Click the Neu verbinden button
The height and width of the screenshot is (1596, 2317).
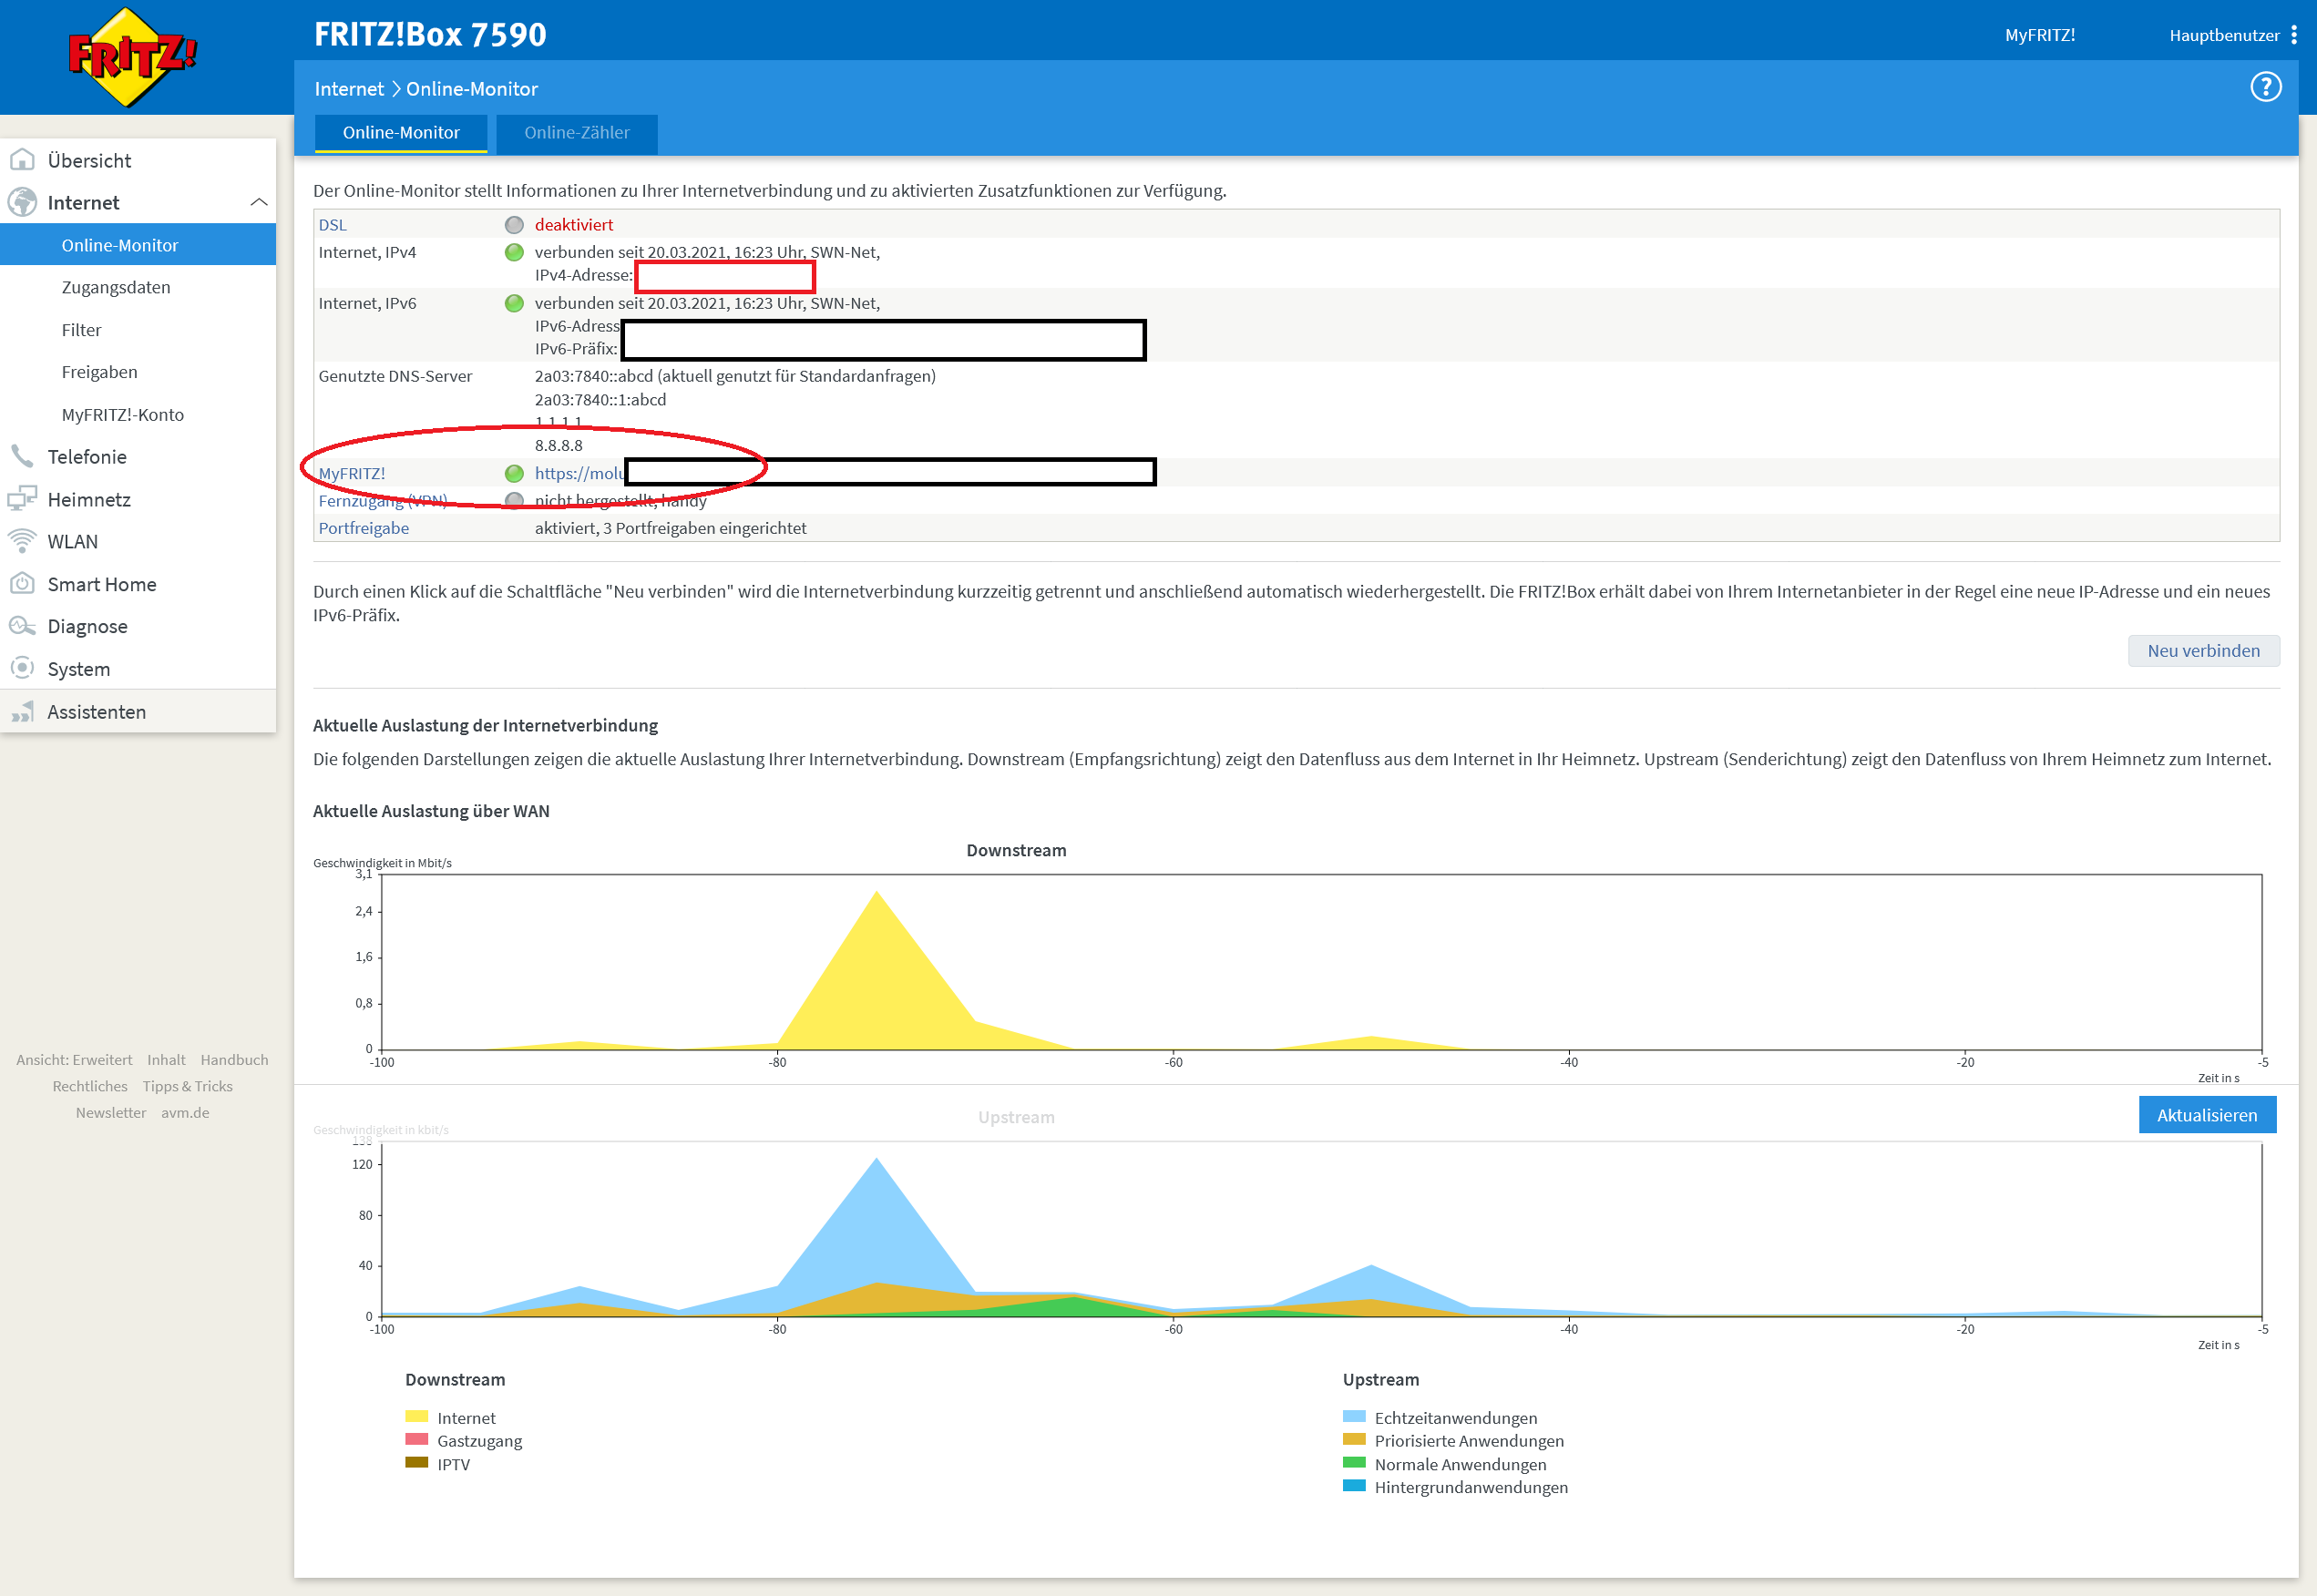tap(2203, 650)
